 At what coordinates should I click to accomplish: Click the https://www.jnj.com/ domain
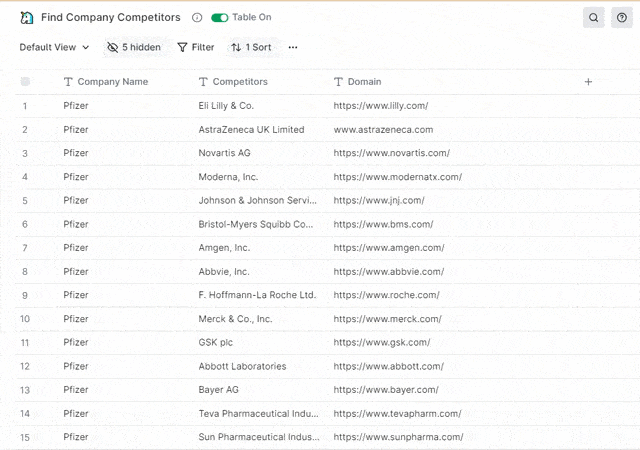[379, 200]
